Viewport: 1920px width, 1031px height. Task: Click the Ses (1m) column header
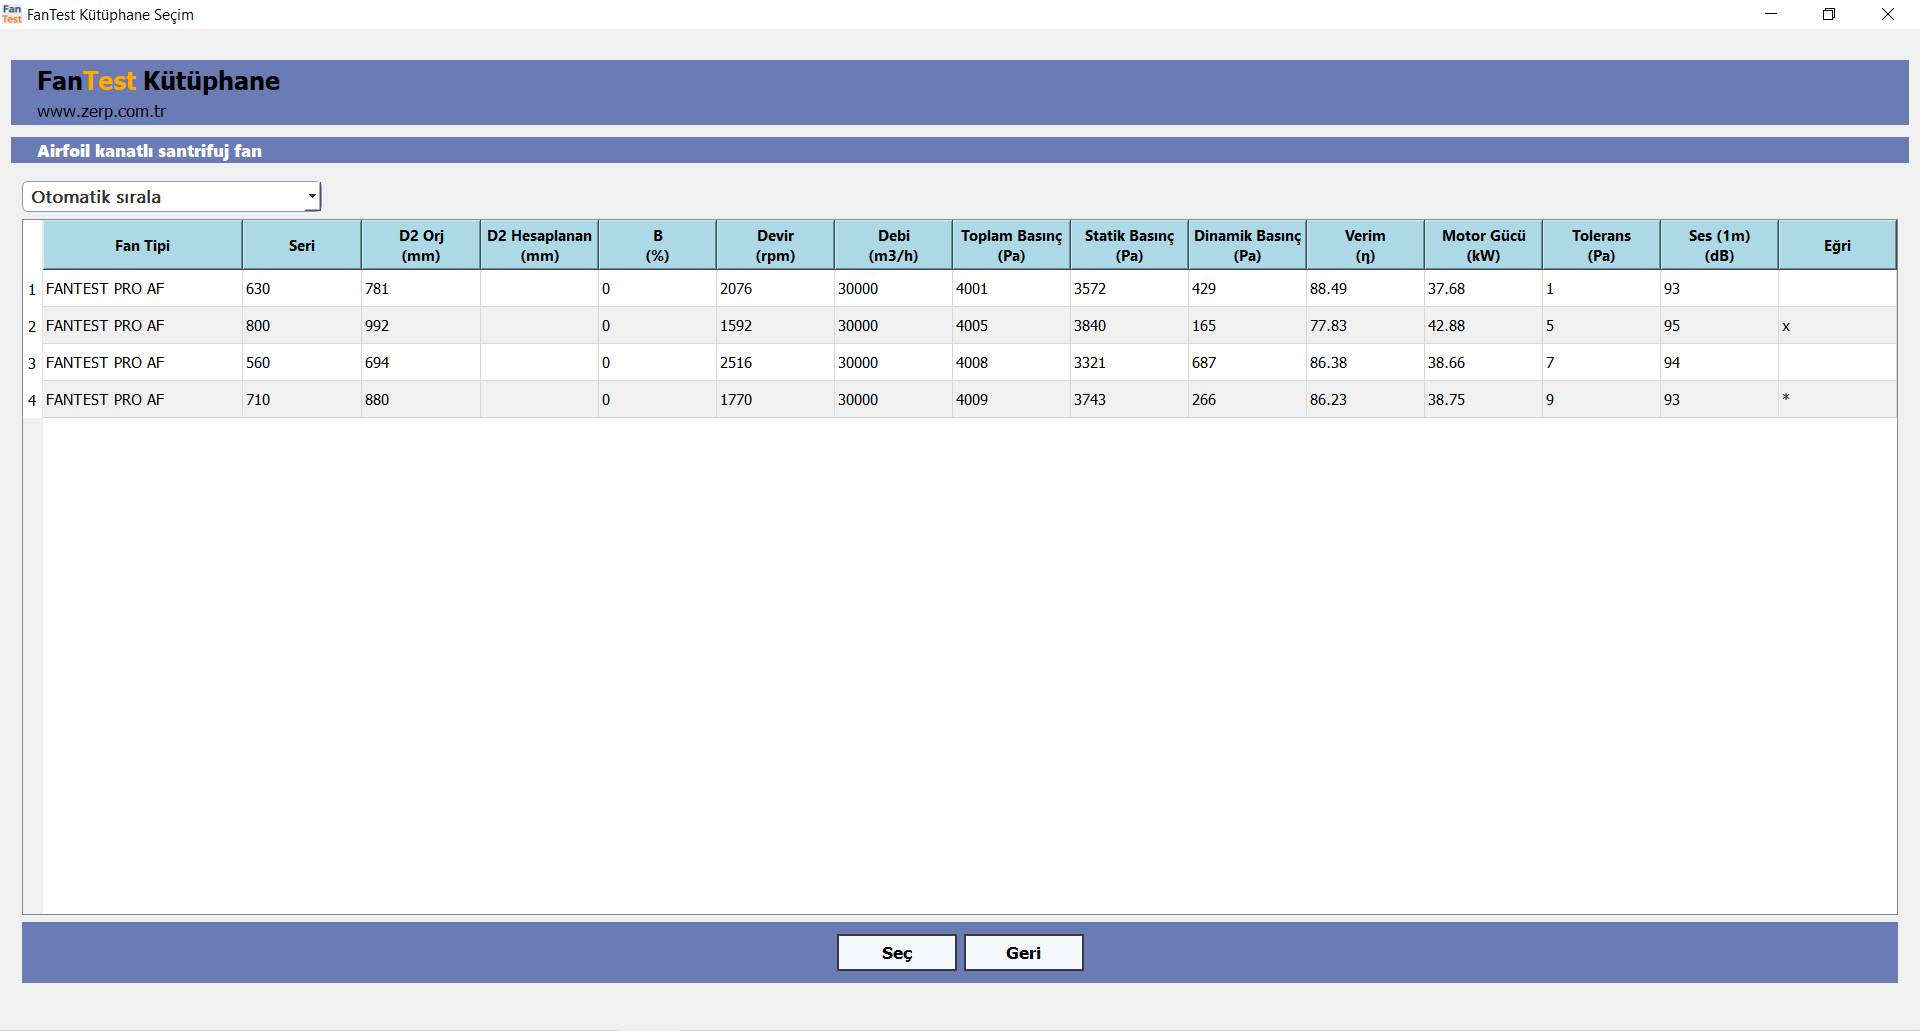pos(1718,246)
